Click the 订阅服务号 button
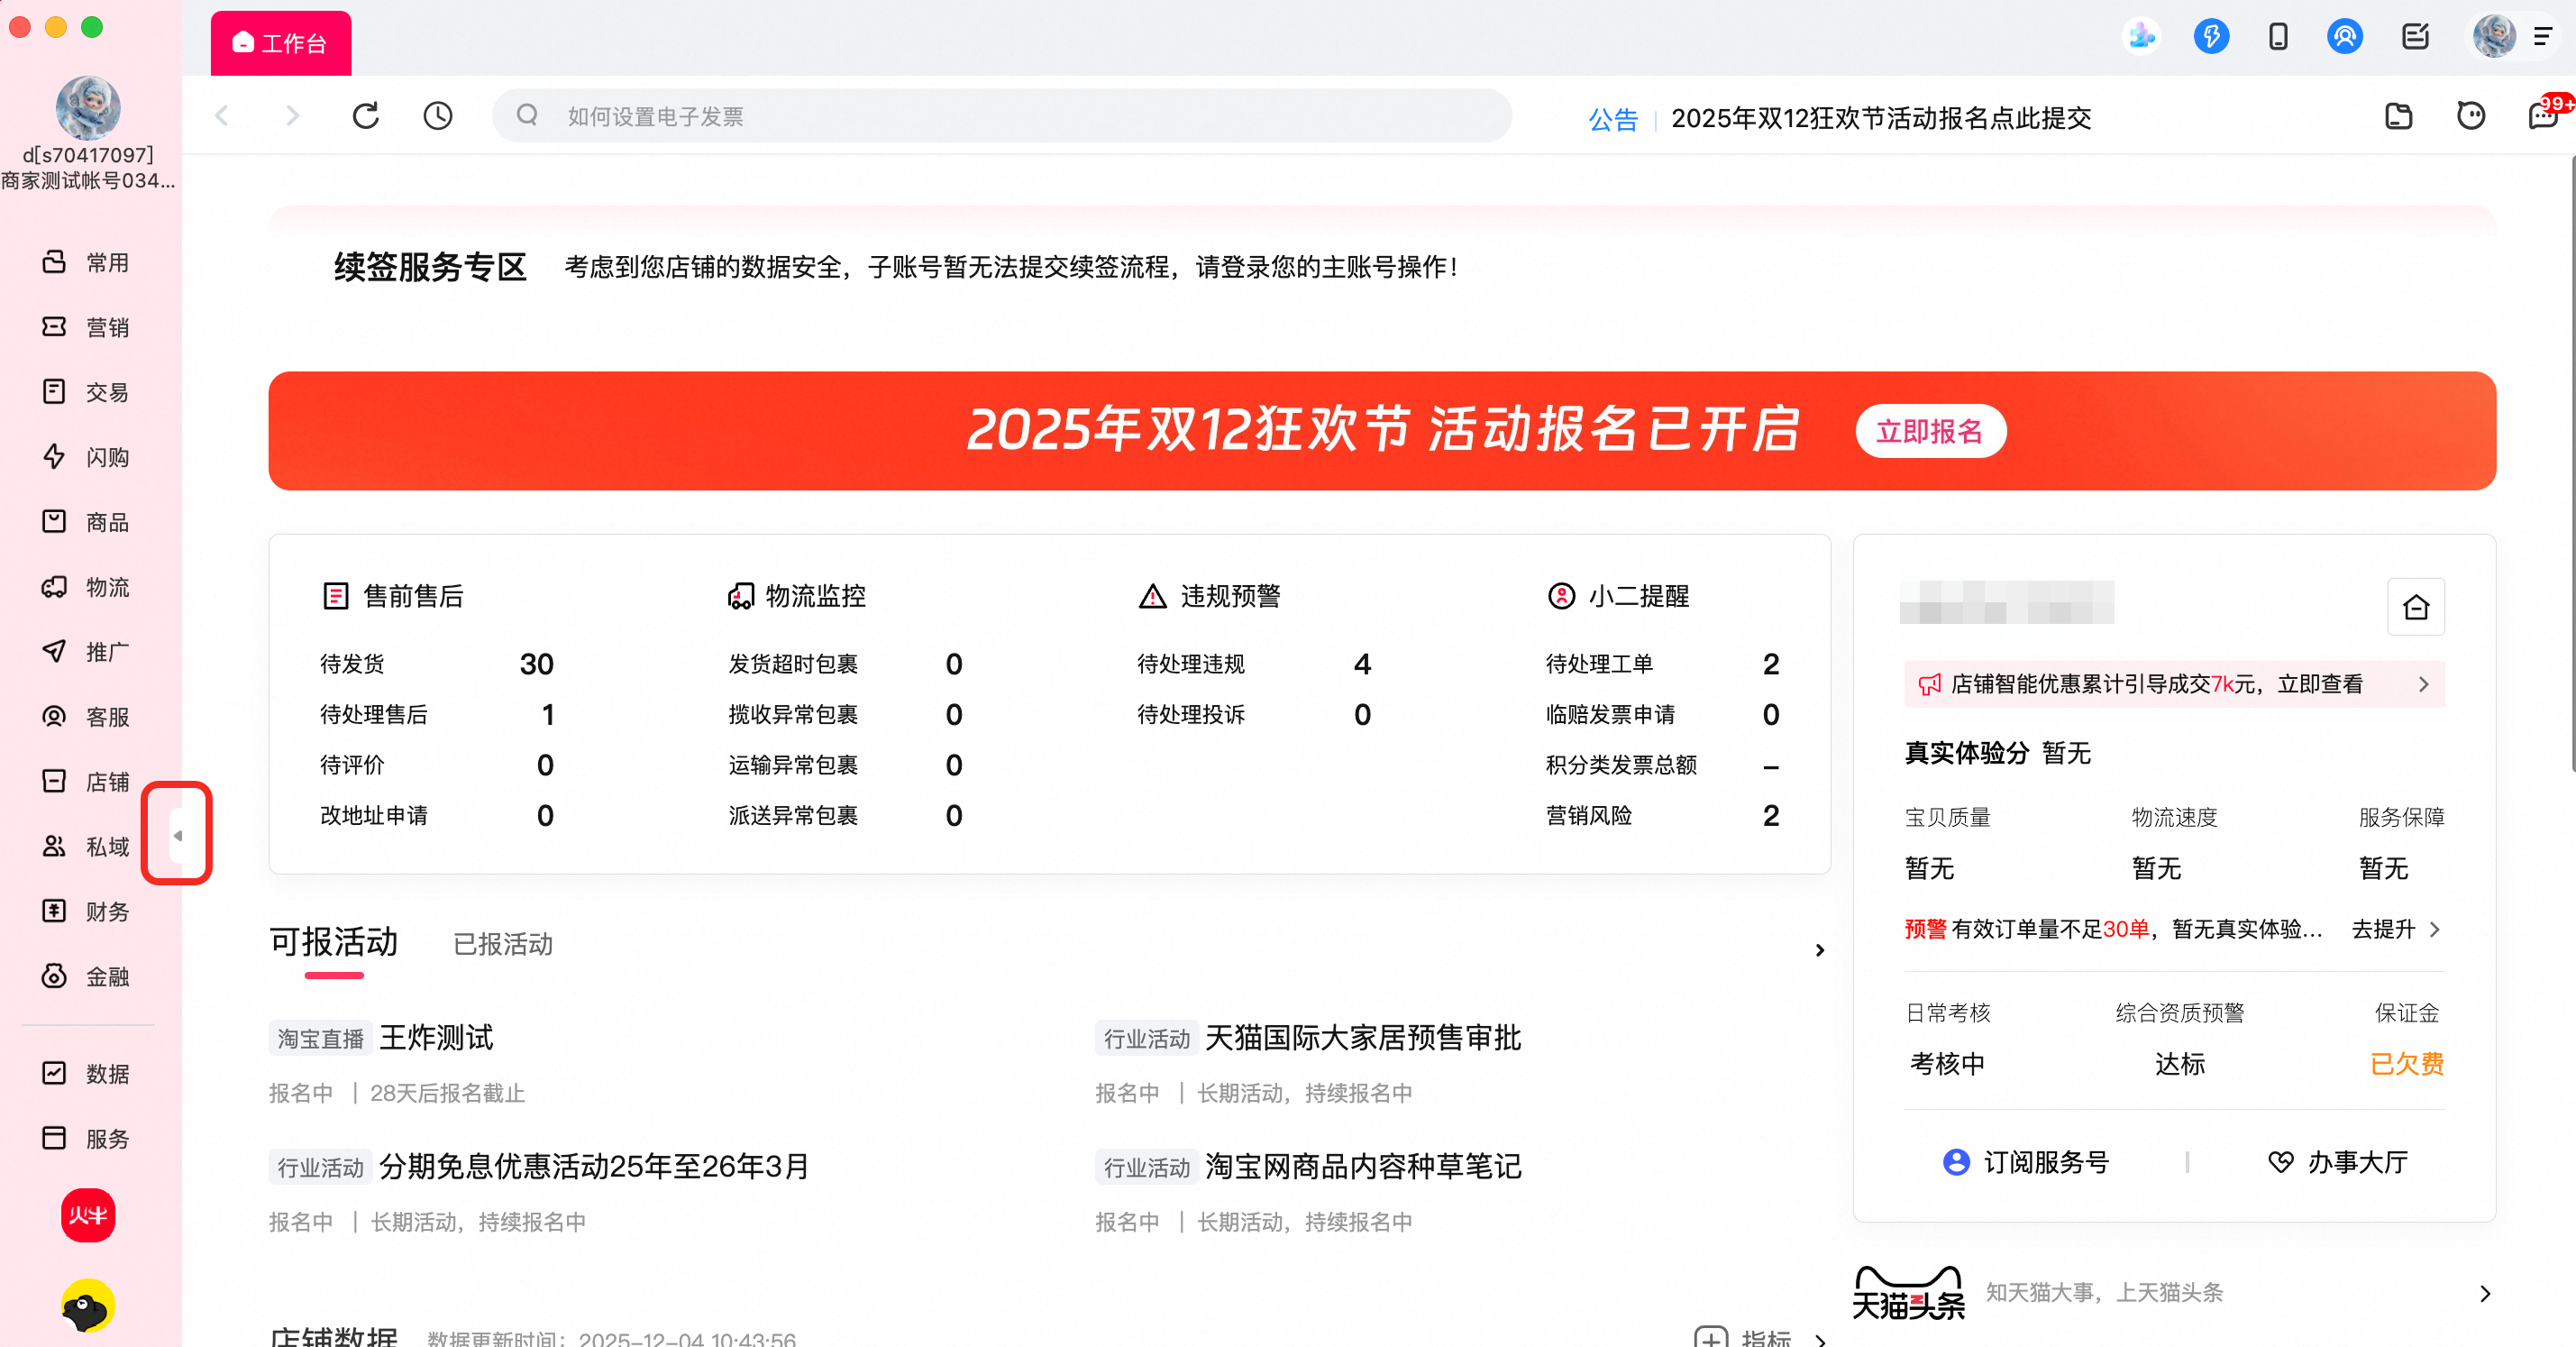This screenshot has width=2576, height=1347. [2026, 1162]
